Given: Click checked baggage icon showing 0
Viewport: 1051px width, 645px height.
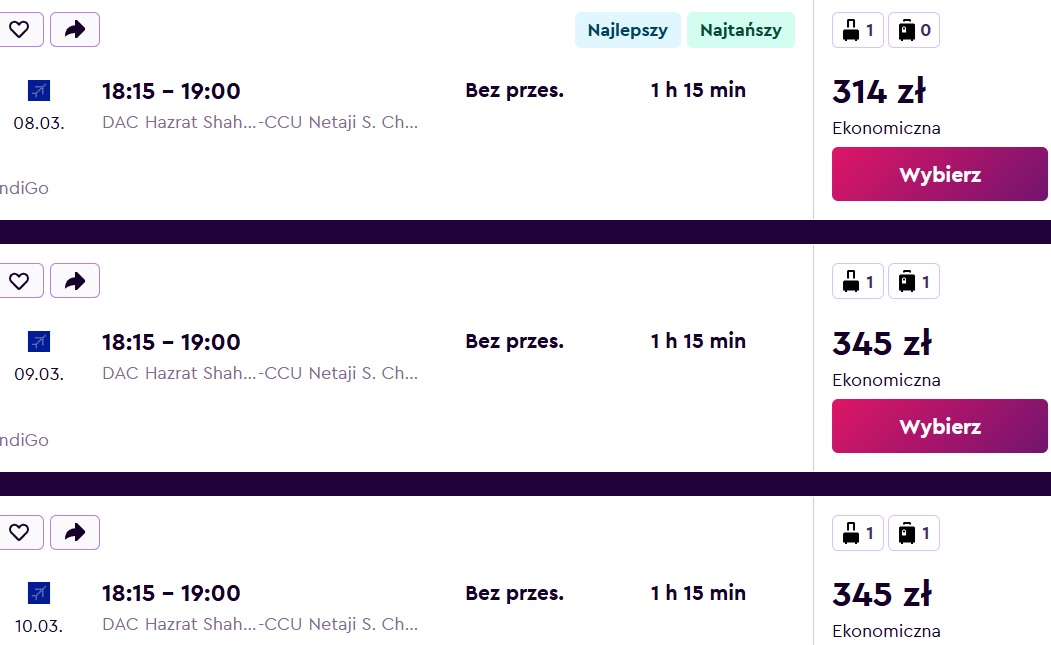Looking at the screenshot, I should tap(914, 30).
